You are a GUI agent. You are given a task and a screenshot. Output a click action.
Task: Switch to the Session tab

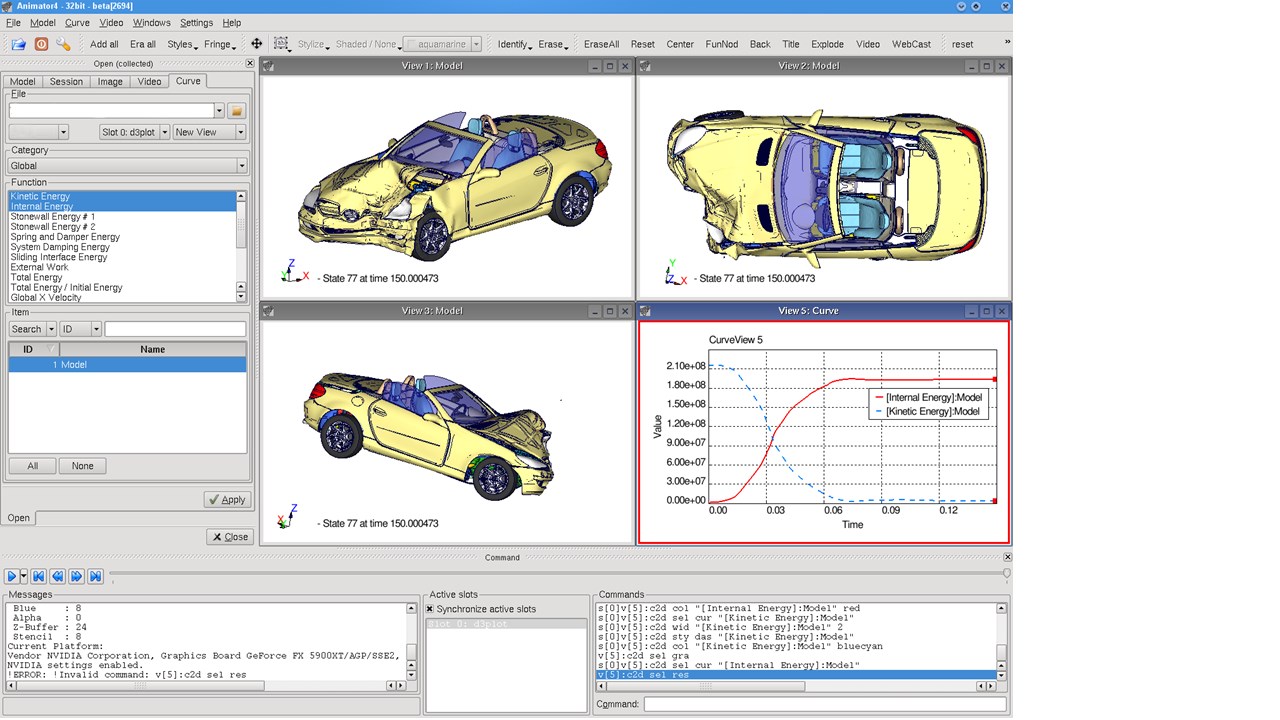(66, 82)
